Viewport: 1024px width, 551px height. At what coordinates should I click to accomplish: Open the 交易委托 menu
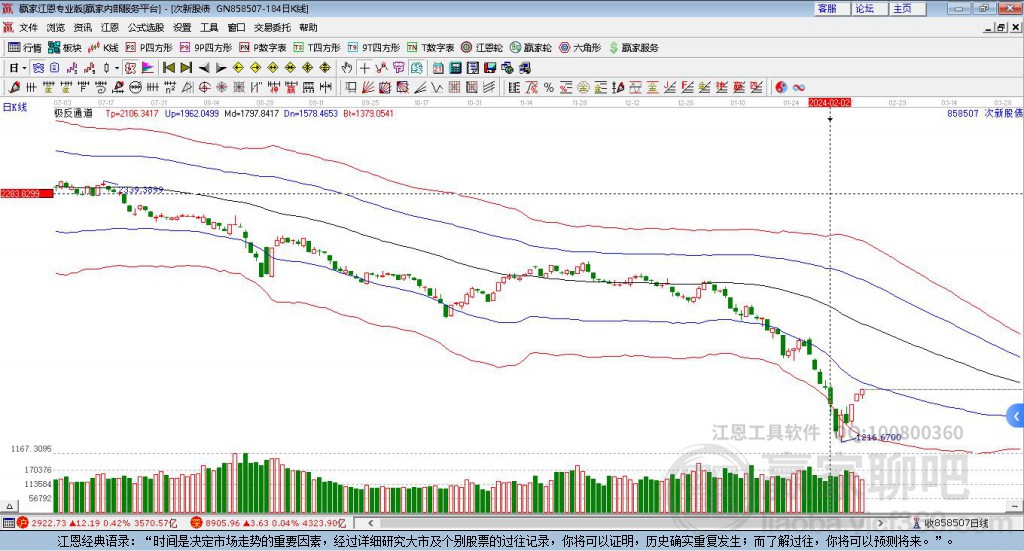(x=273, y=28)
